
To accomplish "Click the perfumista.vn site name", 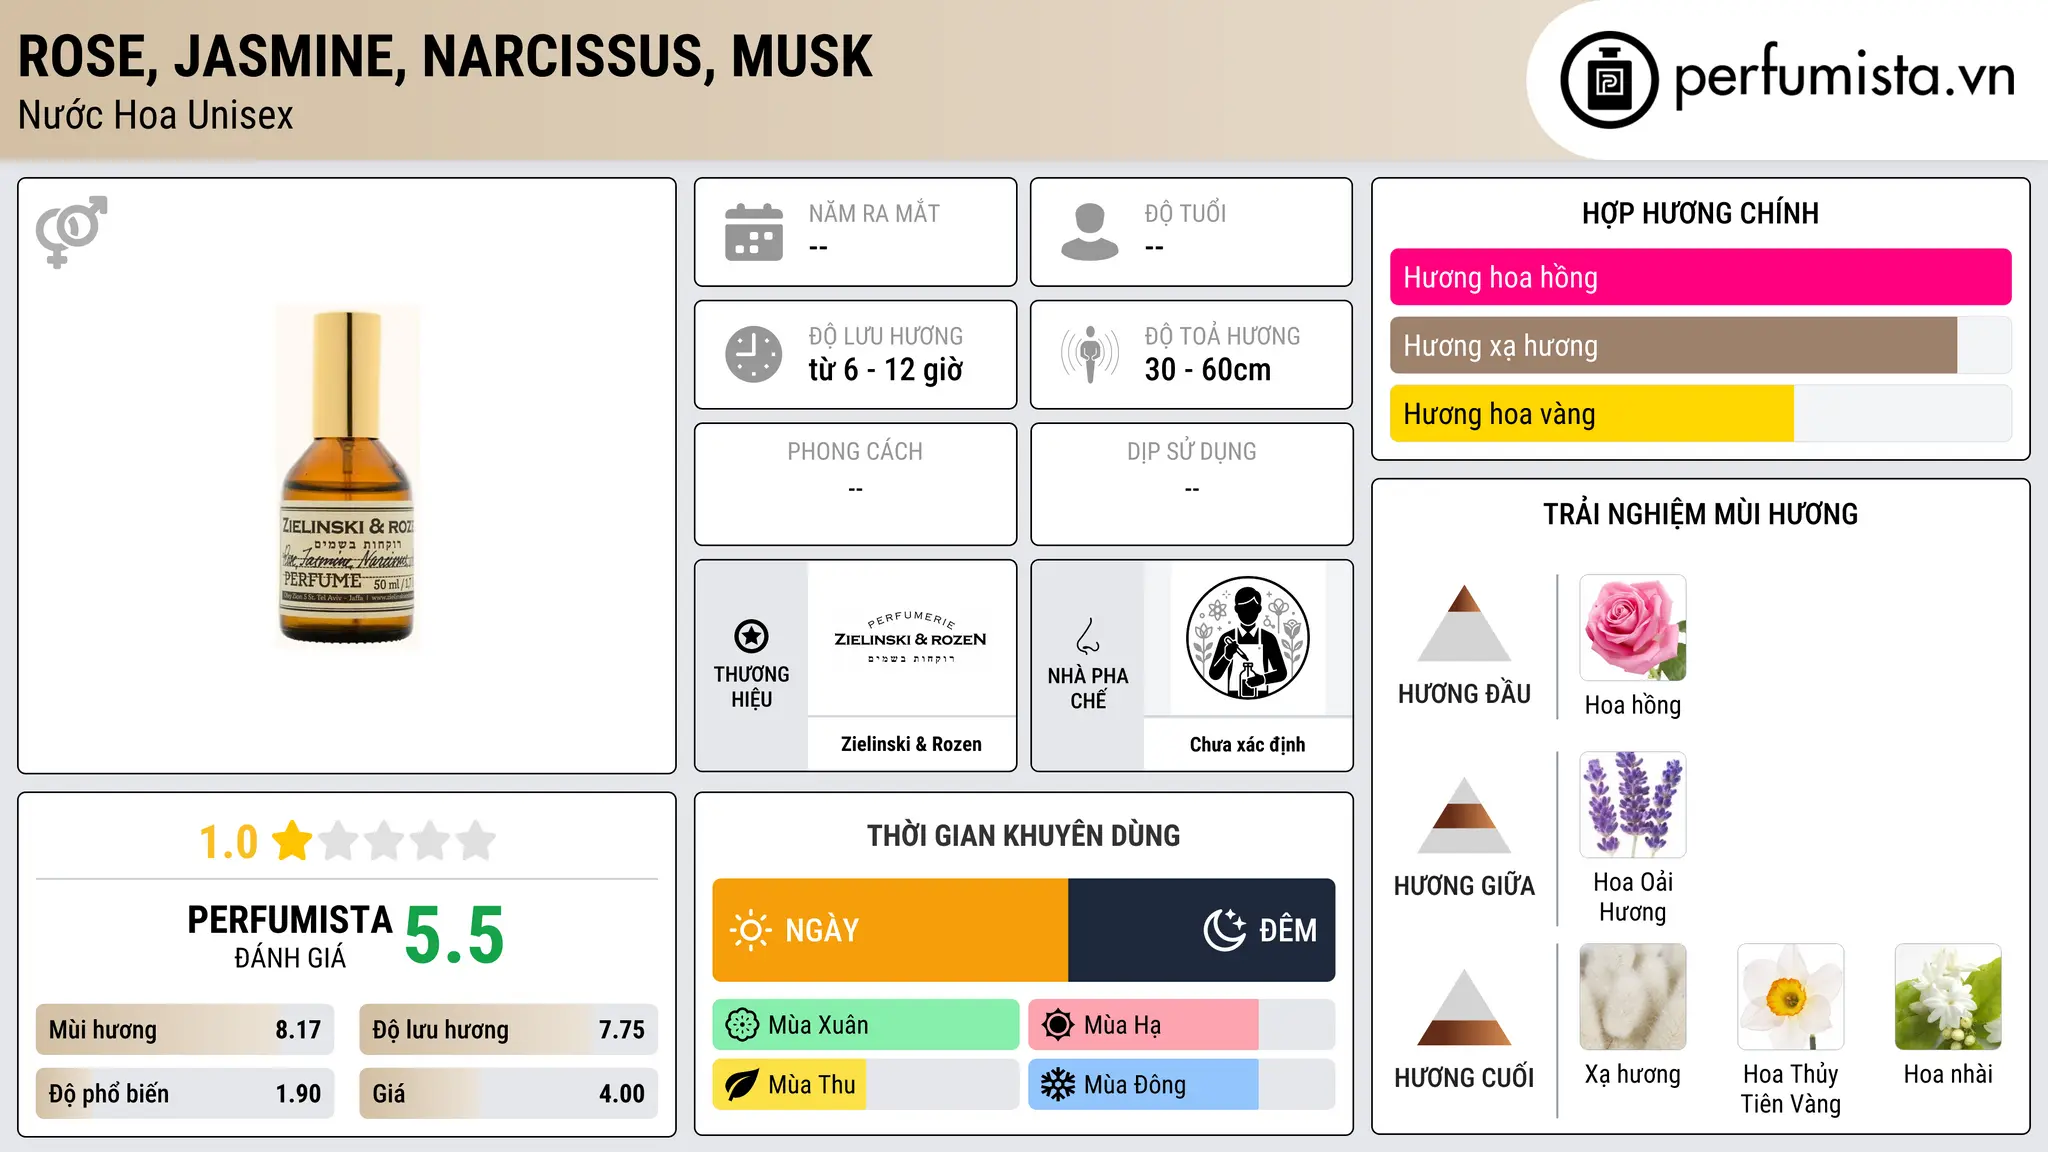I will [x=1845, y=78].
